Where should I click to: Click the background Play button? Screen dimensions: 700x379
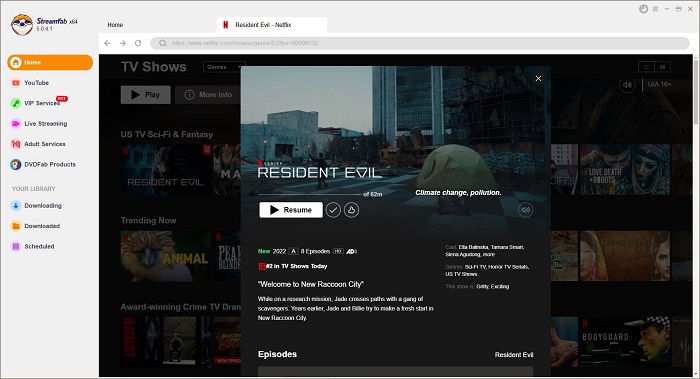click(x=146, y=95)
